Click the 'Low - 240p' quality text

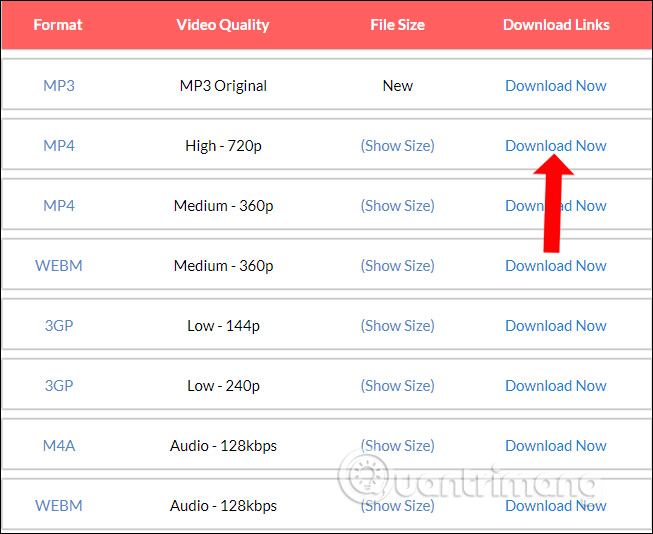(223, 386)
